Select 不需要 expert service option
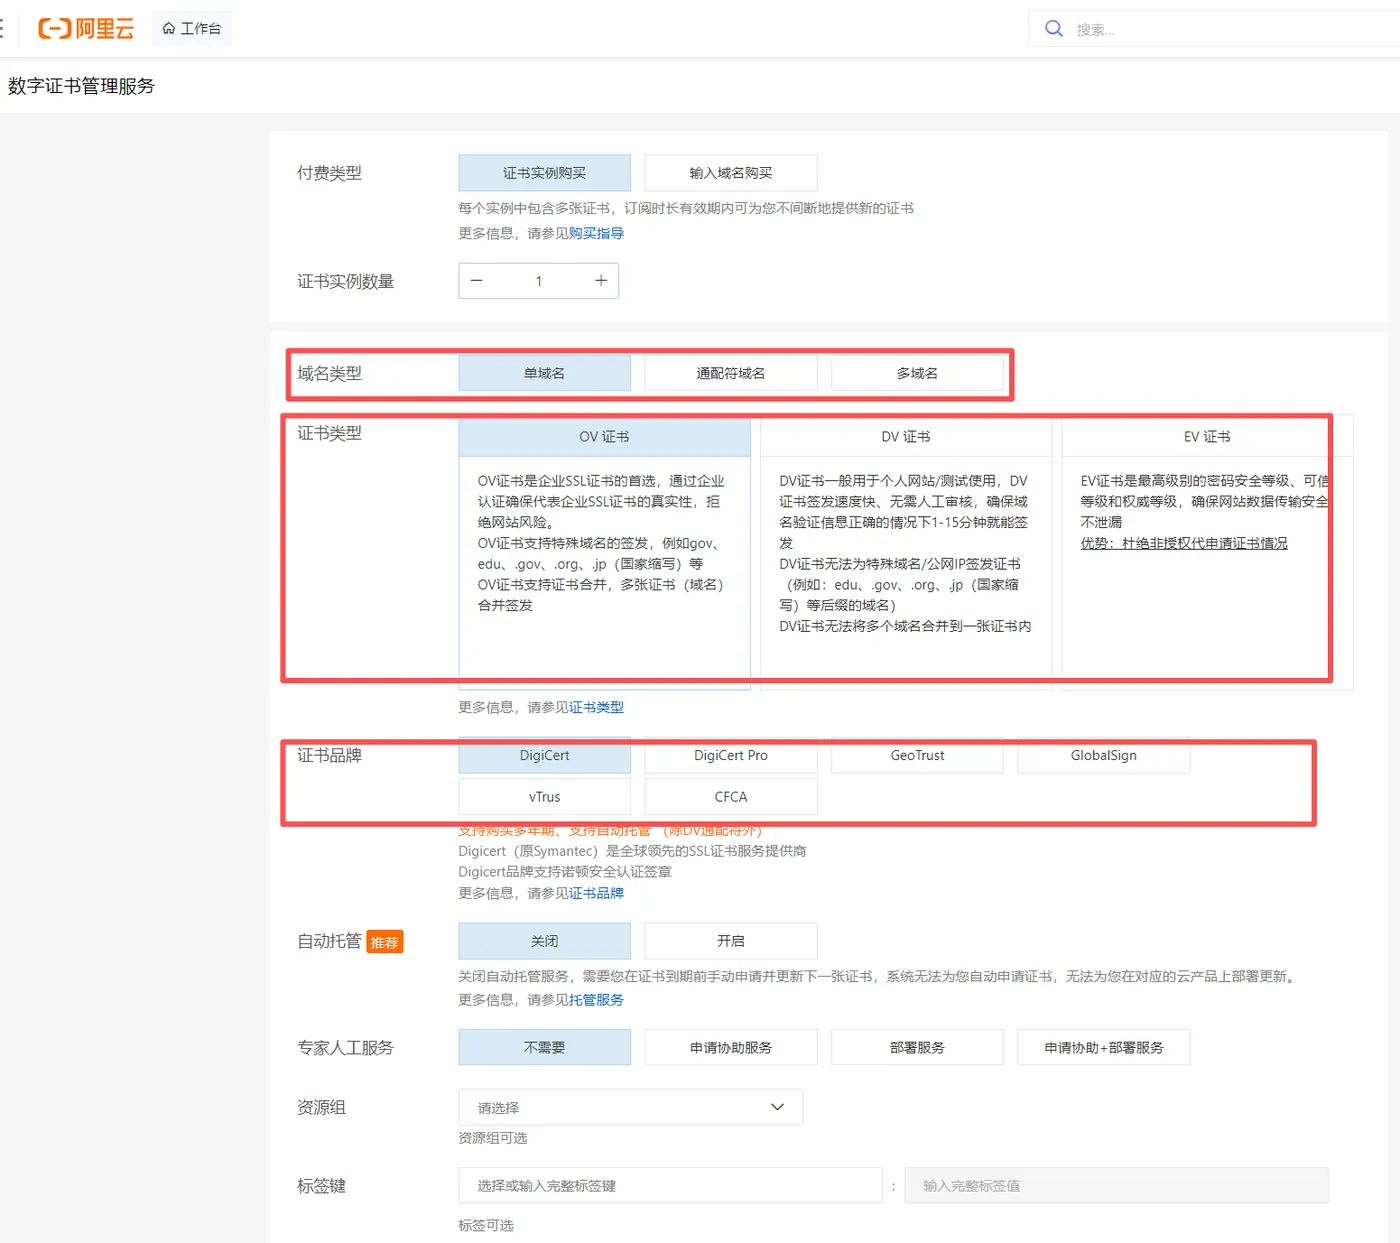 point(545,1047)
